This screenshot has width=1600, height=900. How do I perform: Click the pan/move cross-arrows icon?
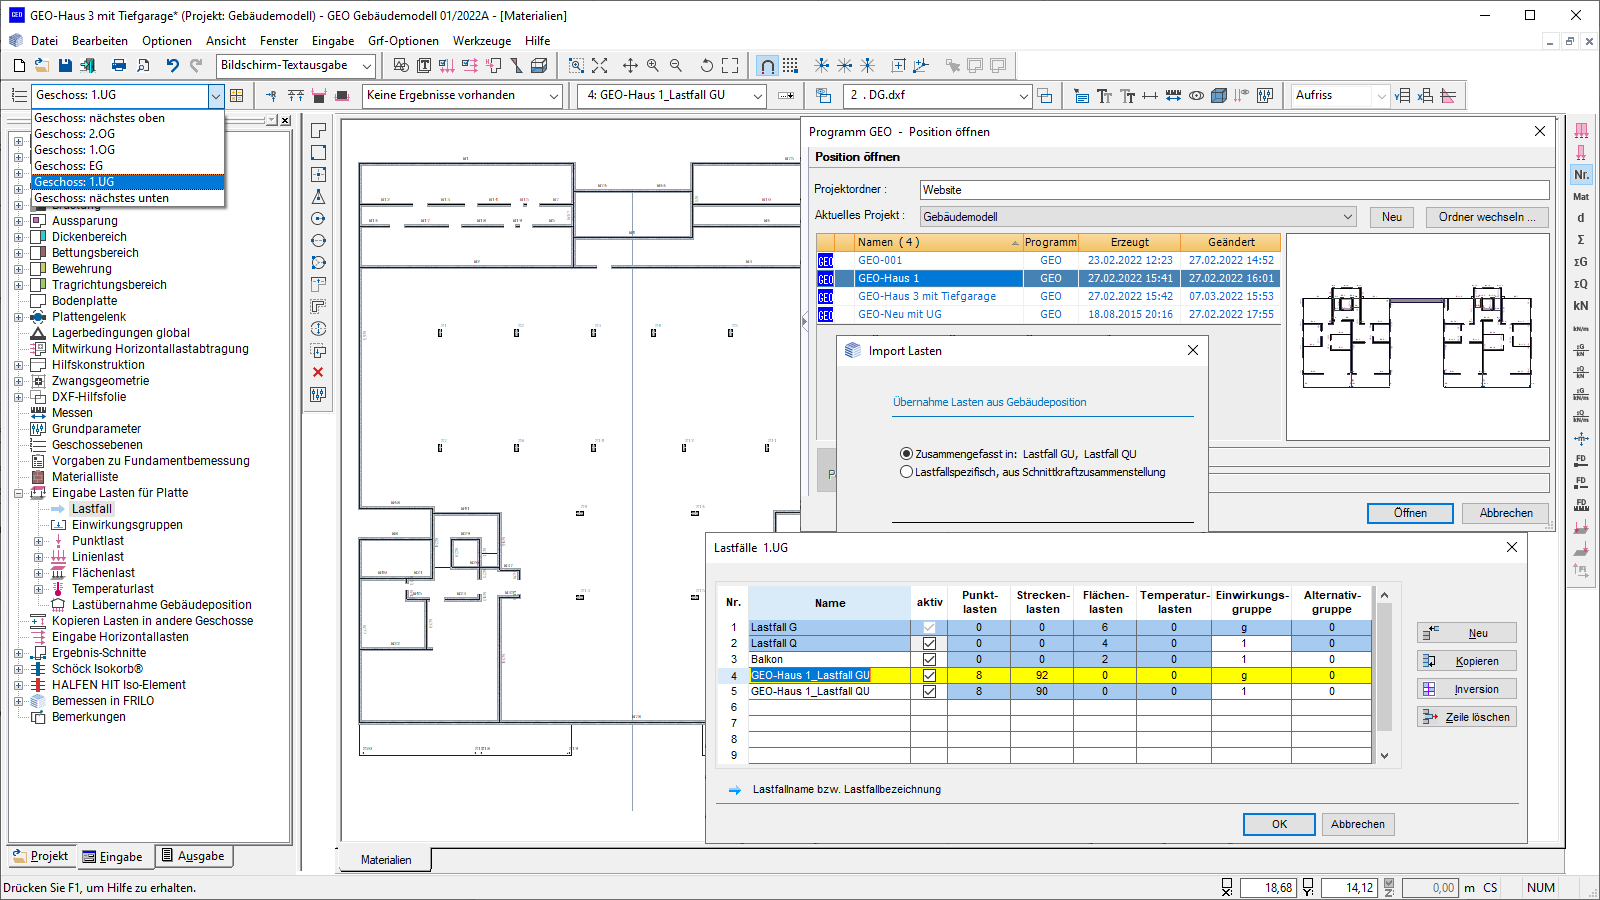click(x=630, y=66)
